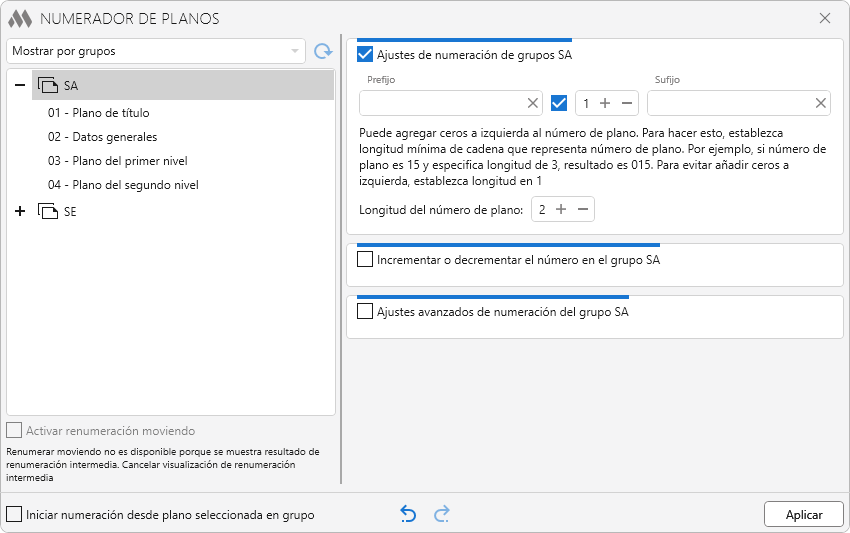Expand the SE group tree node
This screenshot has width=850, height=533.
click(x=20, y=212)
